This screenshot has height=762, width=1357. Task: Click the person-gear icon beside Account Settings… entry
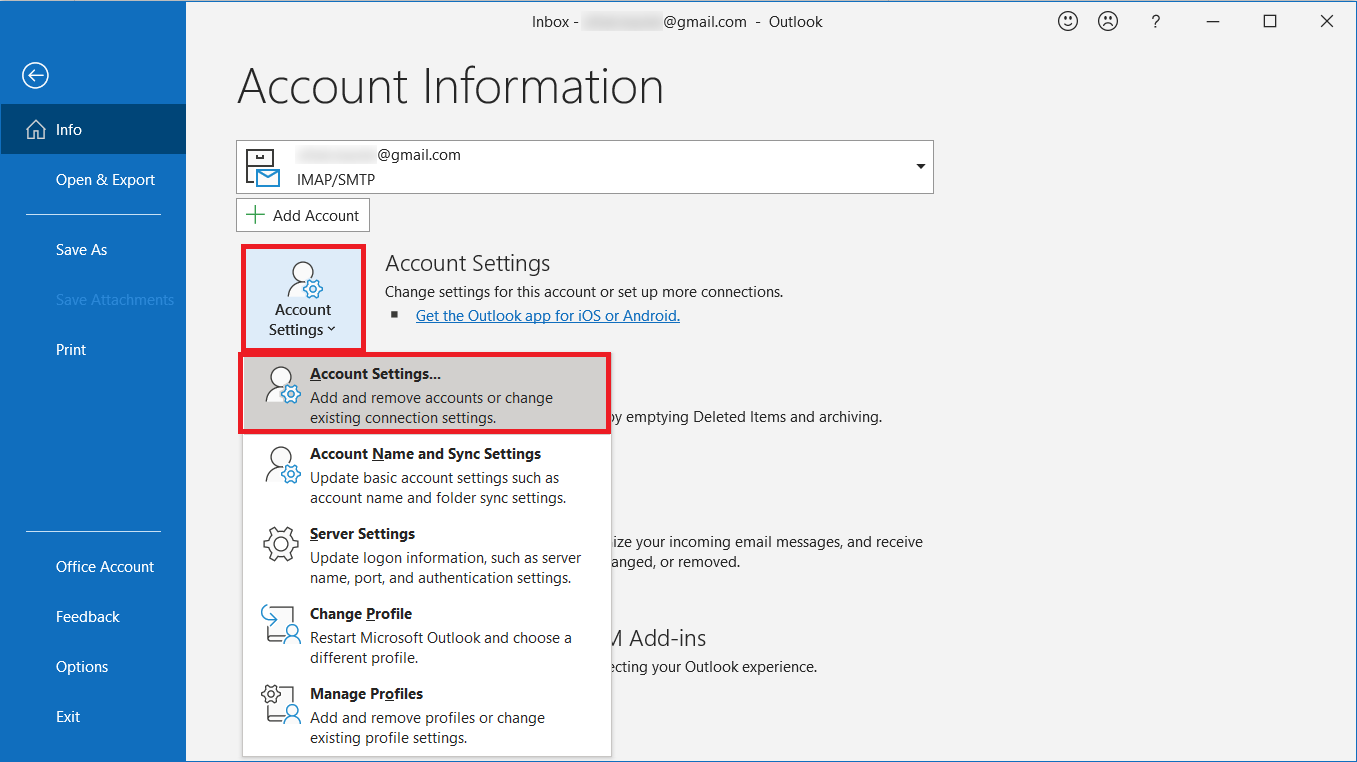tap(282, 385)
